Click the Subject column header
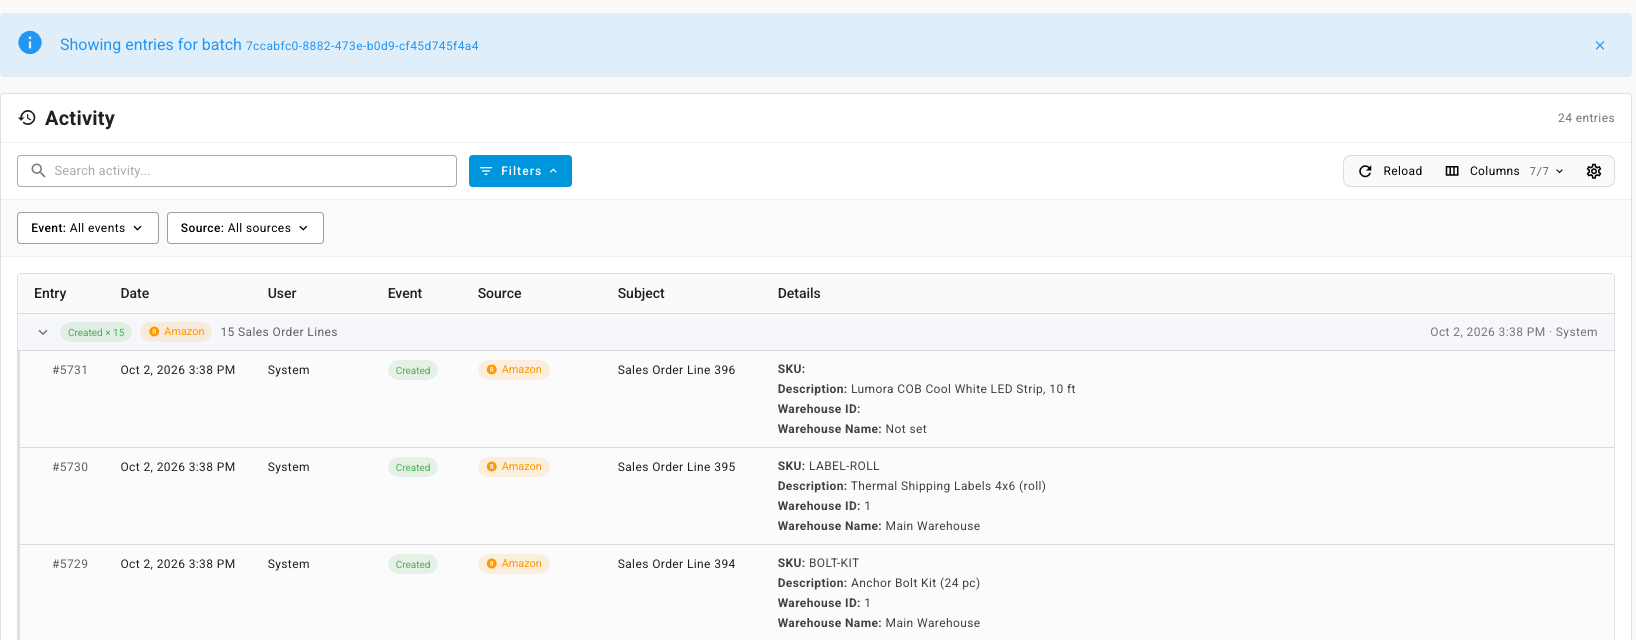The height and width of the screenshot is (640, 1636). pyautogui.click(x=641, y=293)
